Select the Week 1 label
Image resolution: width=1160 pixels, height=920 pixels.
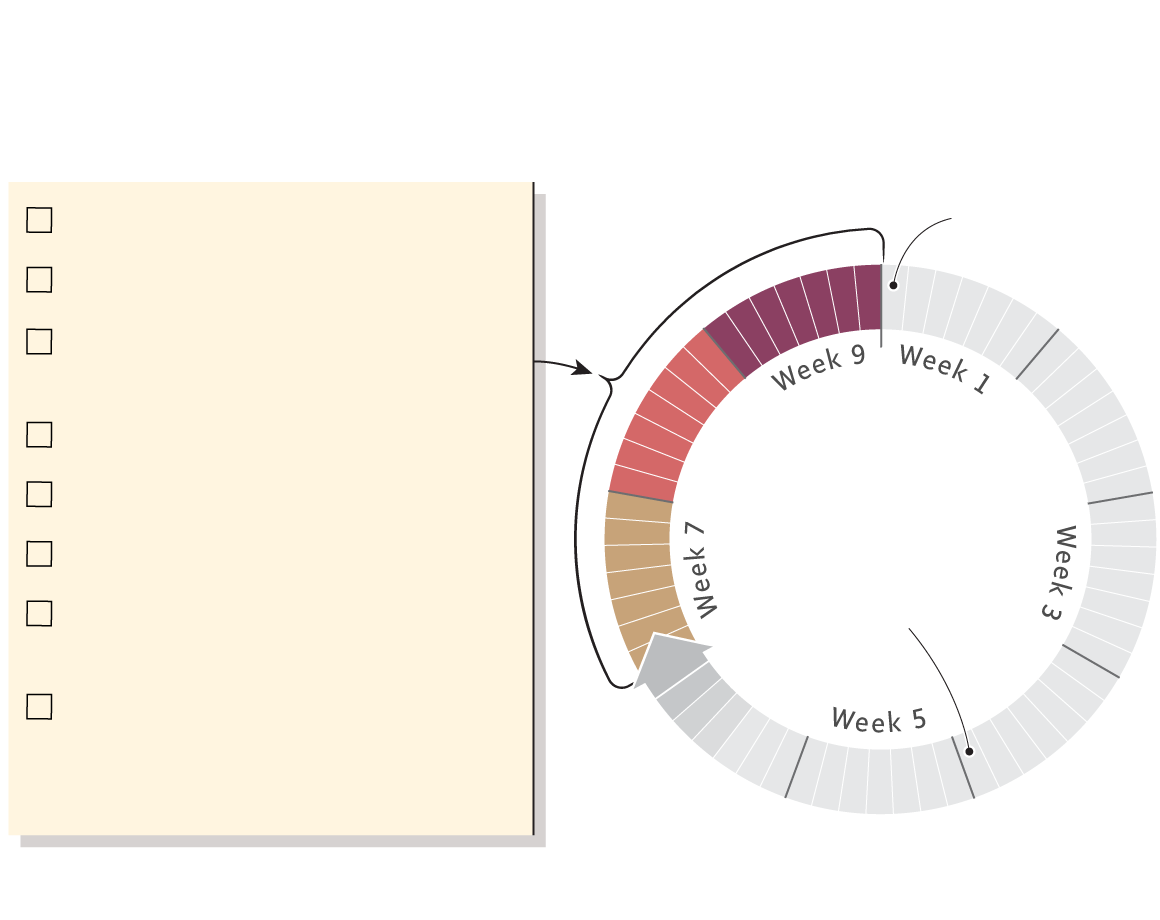point(943,368)
